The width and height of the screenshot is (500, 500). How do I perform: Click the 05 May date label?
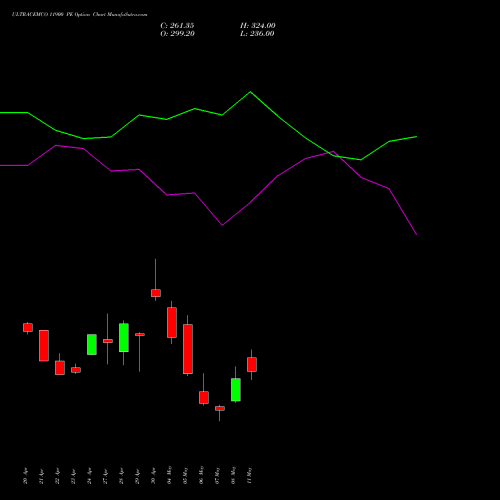[x=186, y=475]
